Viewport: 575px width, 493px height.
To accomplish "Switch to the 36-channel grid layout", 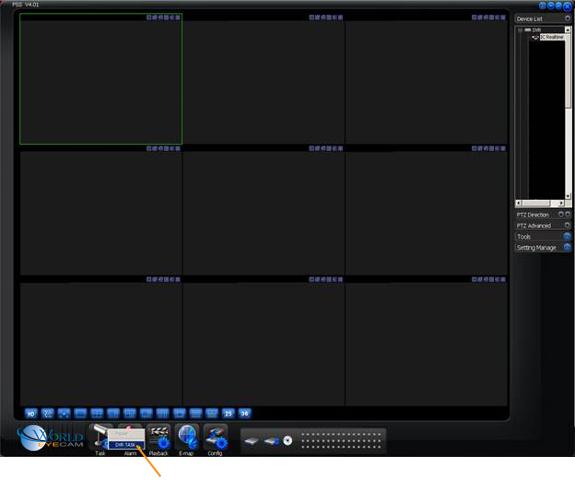I will click(x=245, y=413).
